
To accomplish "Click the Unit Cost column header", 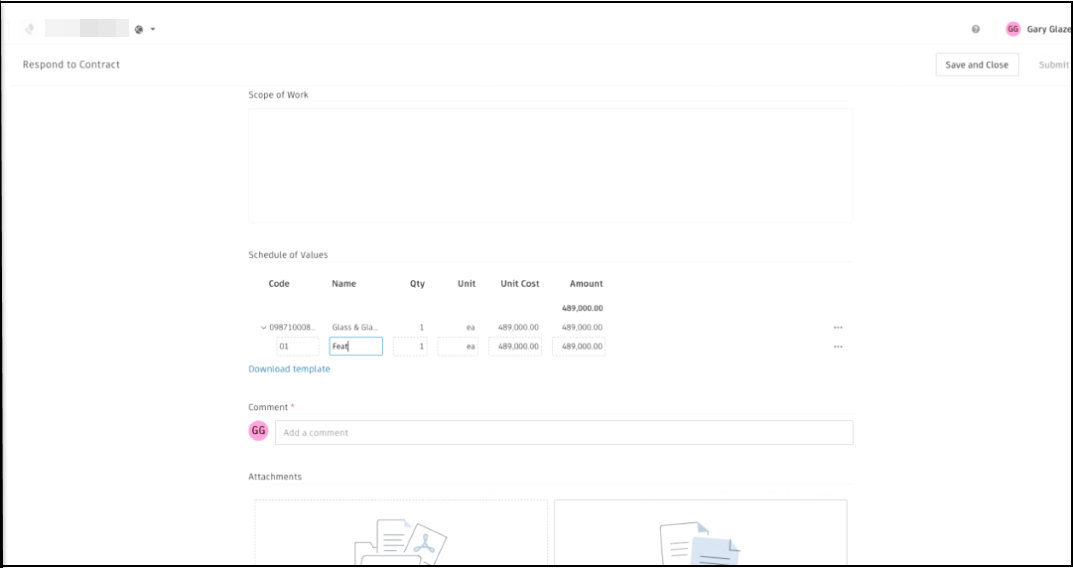I will [519, 283].
